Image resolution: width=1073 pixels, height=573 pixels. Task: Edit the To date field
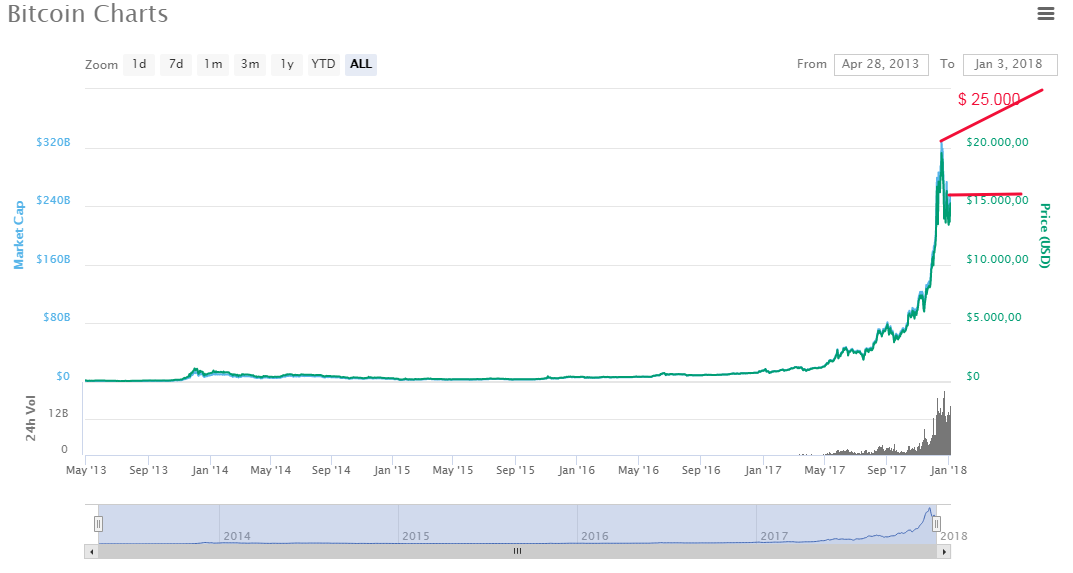1009,64
